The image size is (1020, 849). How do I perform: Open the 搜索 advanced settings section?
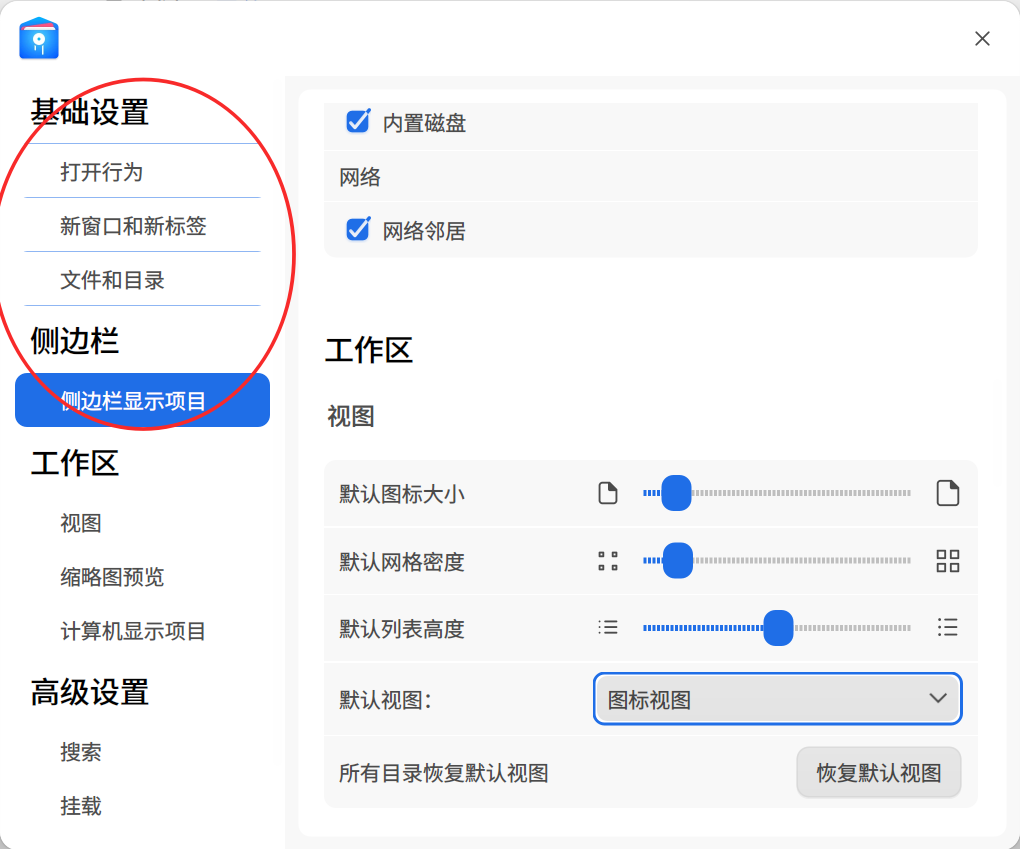point(81,751)
